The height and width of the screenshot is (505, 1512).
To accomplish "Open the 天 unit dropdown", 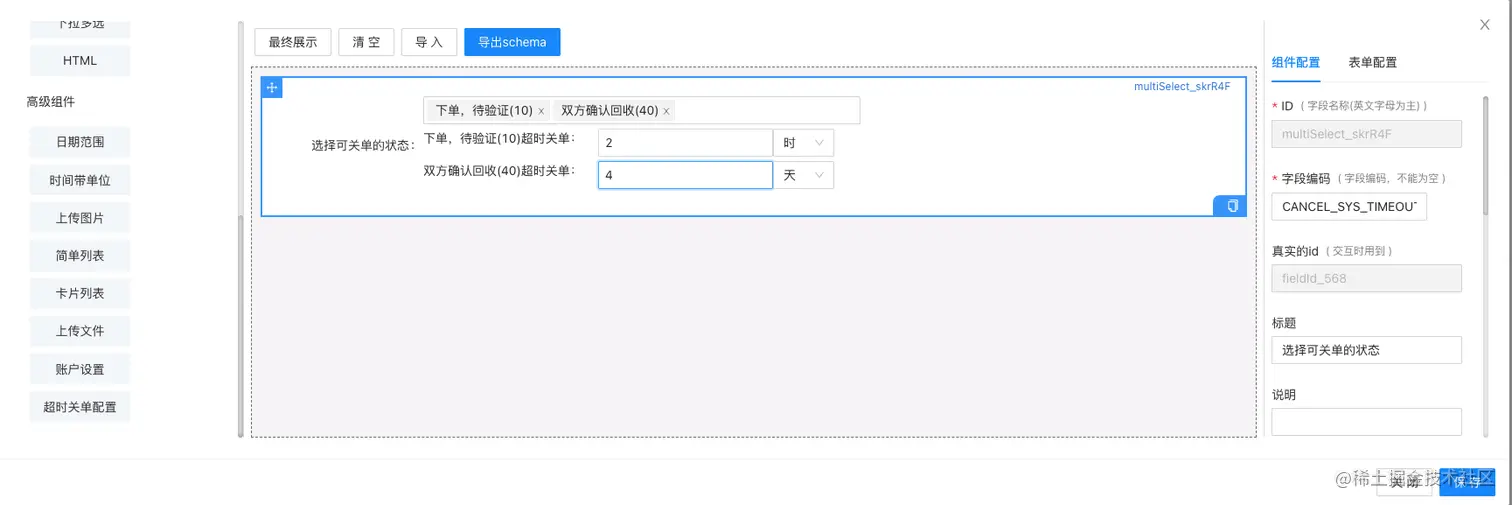I will click(803, 175).
